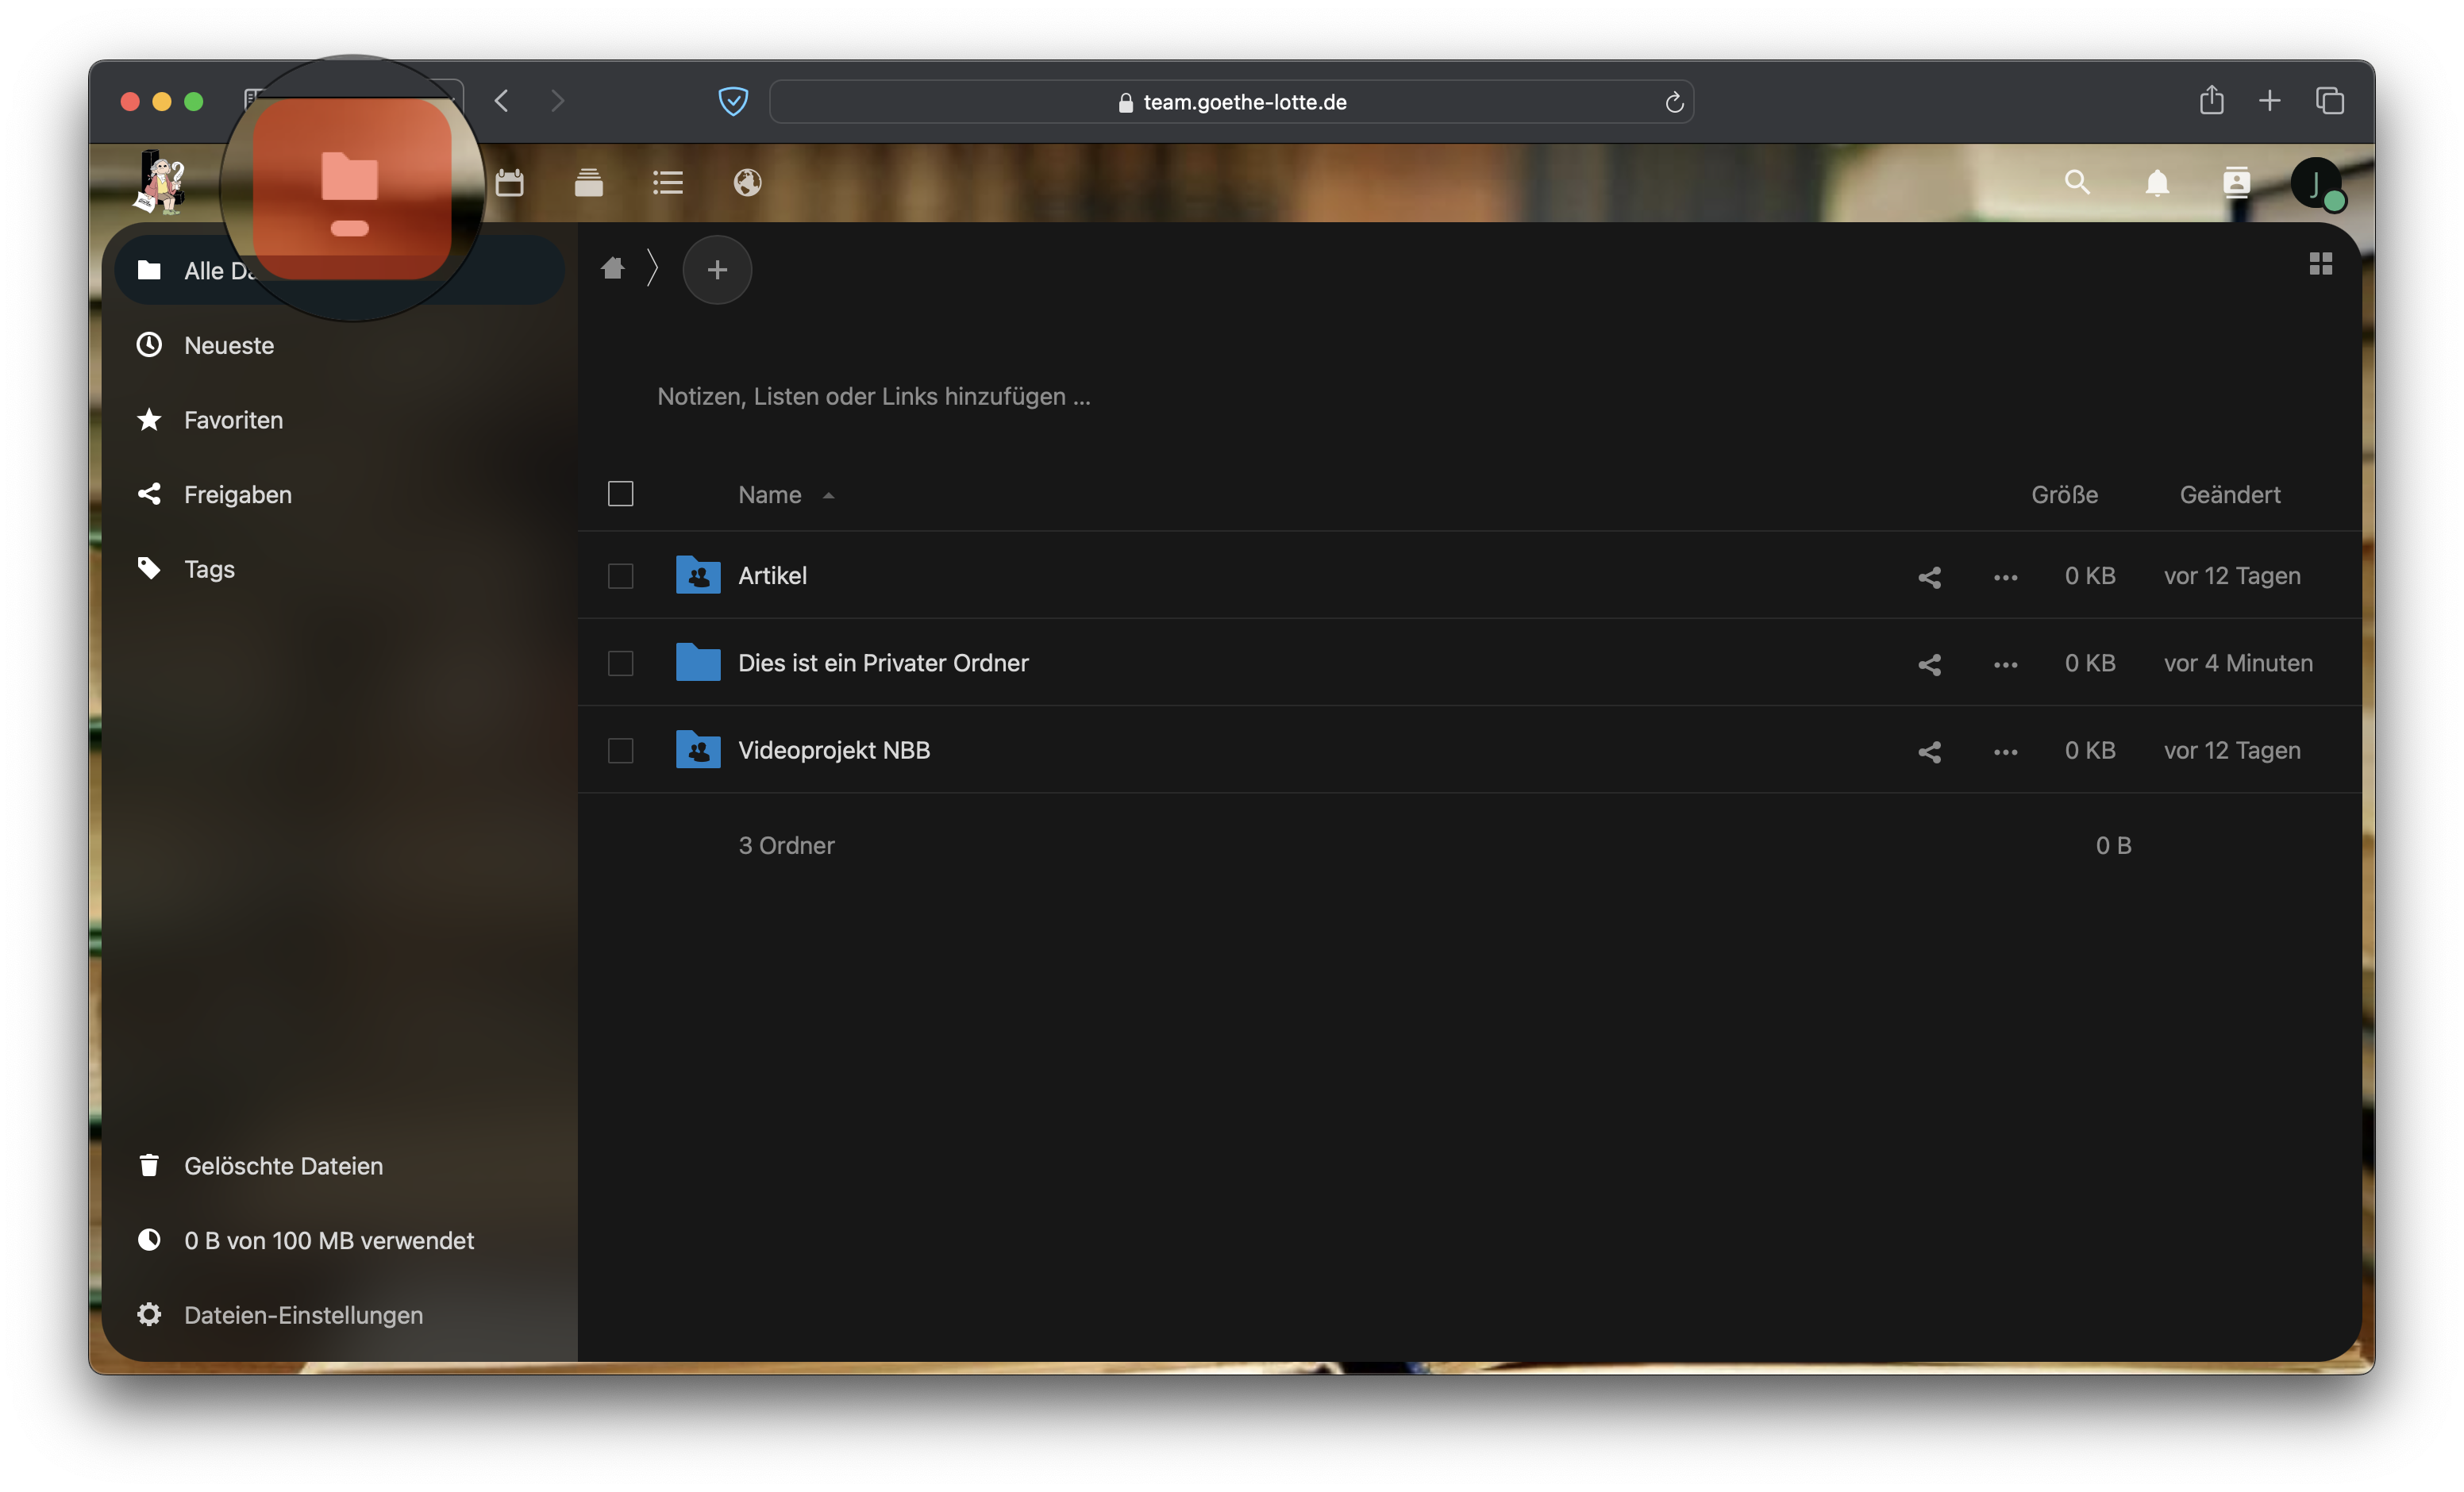The width and height of the screenshot is (2464, 1492).
Task: Open Gelöschte Dateien
Action: click(x=283, y=1166)
